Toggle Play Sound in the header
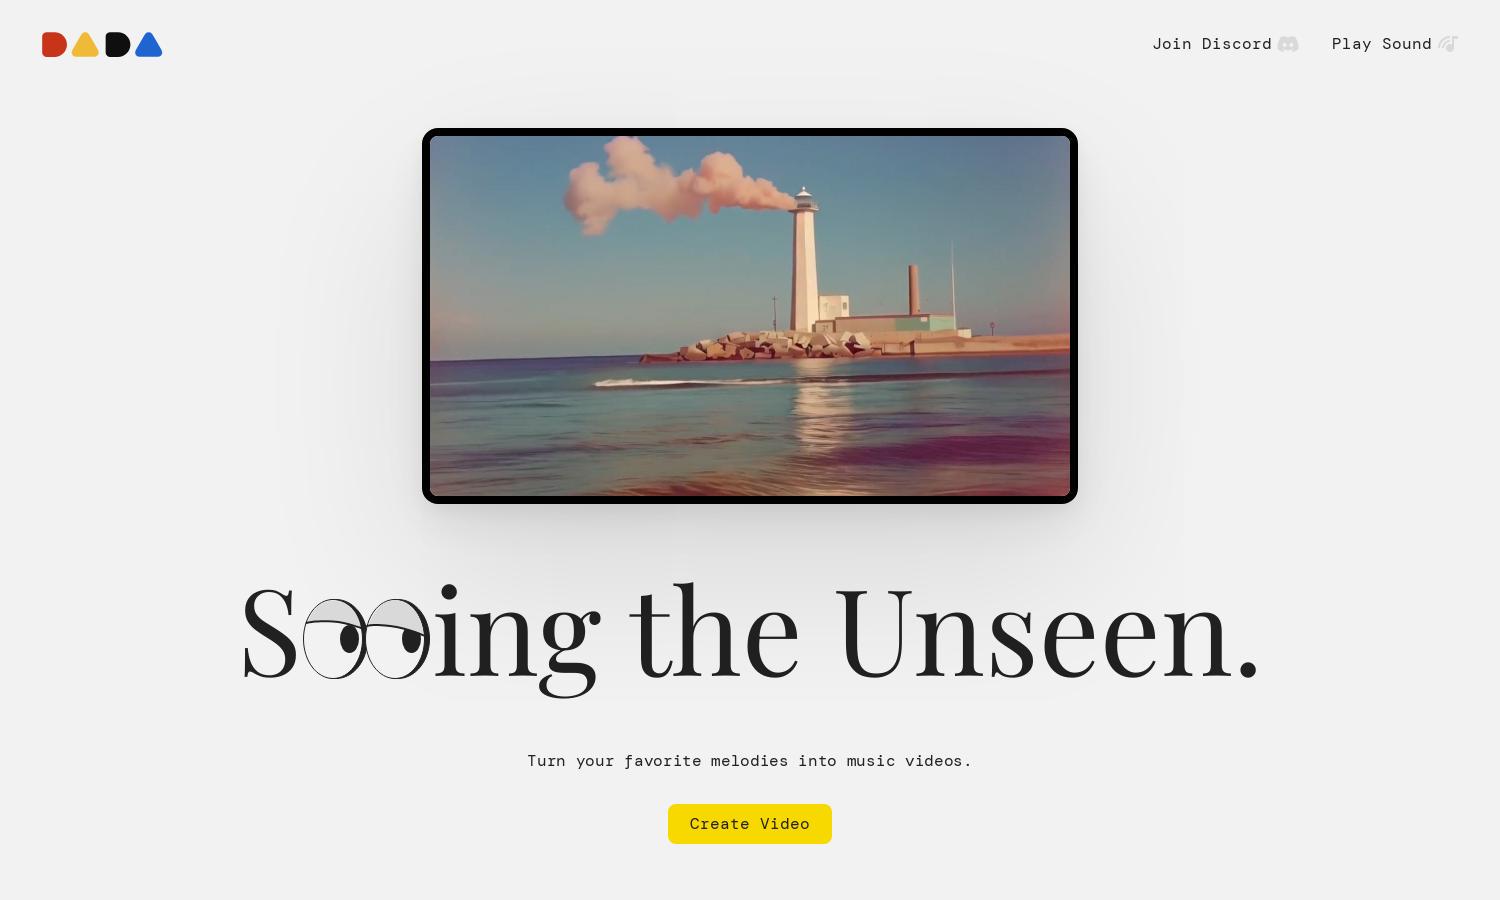The image size is (1500, 900). click(1395, 44)
